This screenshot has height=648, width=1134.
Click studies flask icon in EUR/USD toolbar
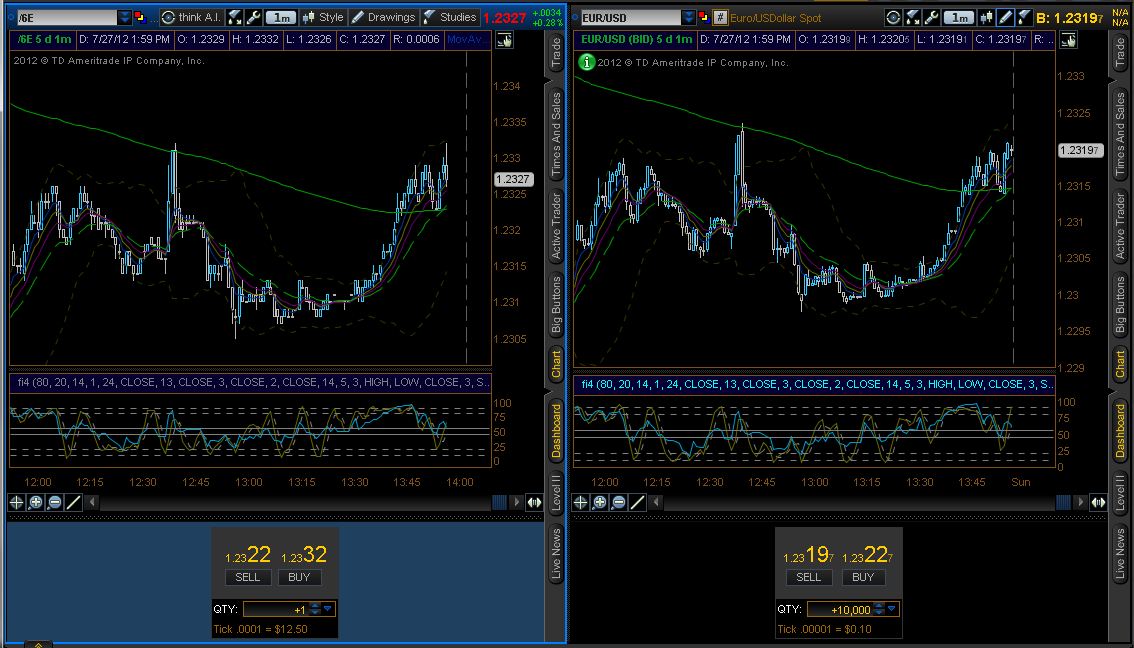point(1024,17)
